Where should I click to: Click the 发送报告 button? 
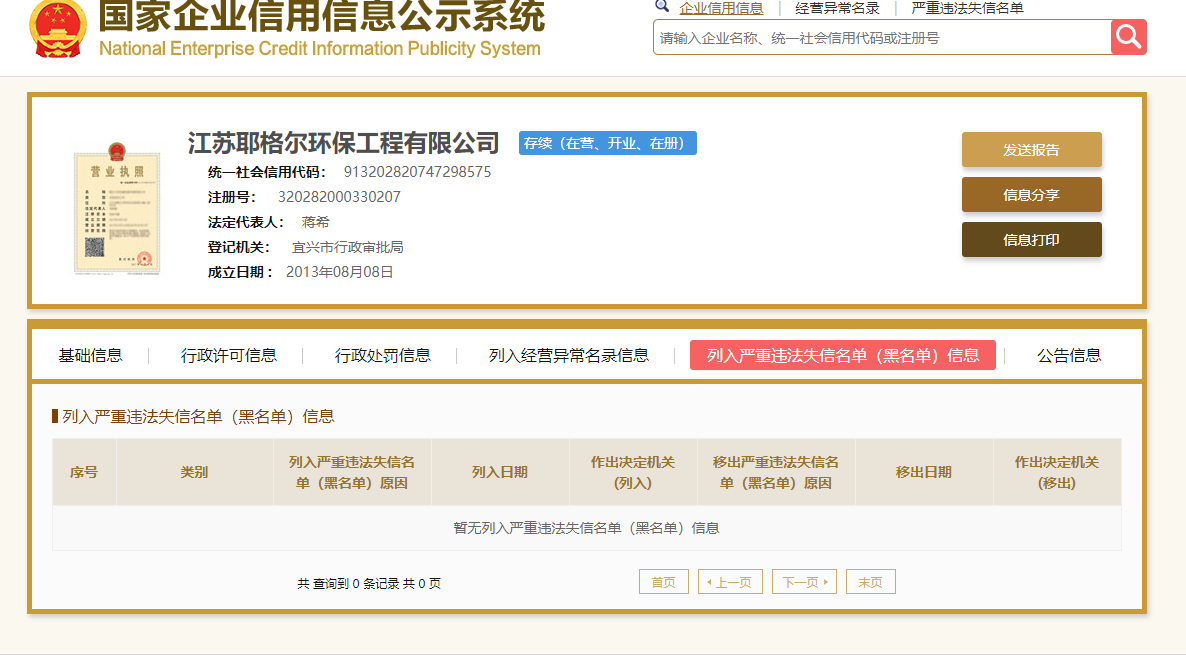[x=1032, y=150]
